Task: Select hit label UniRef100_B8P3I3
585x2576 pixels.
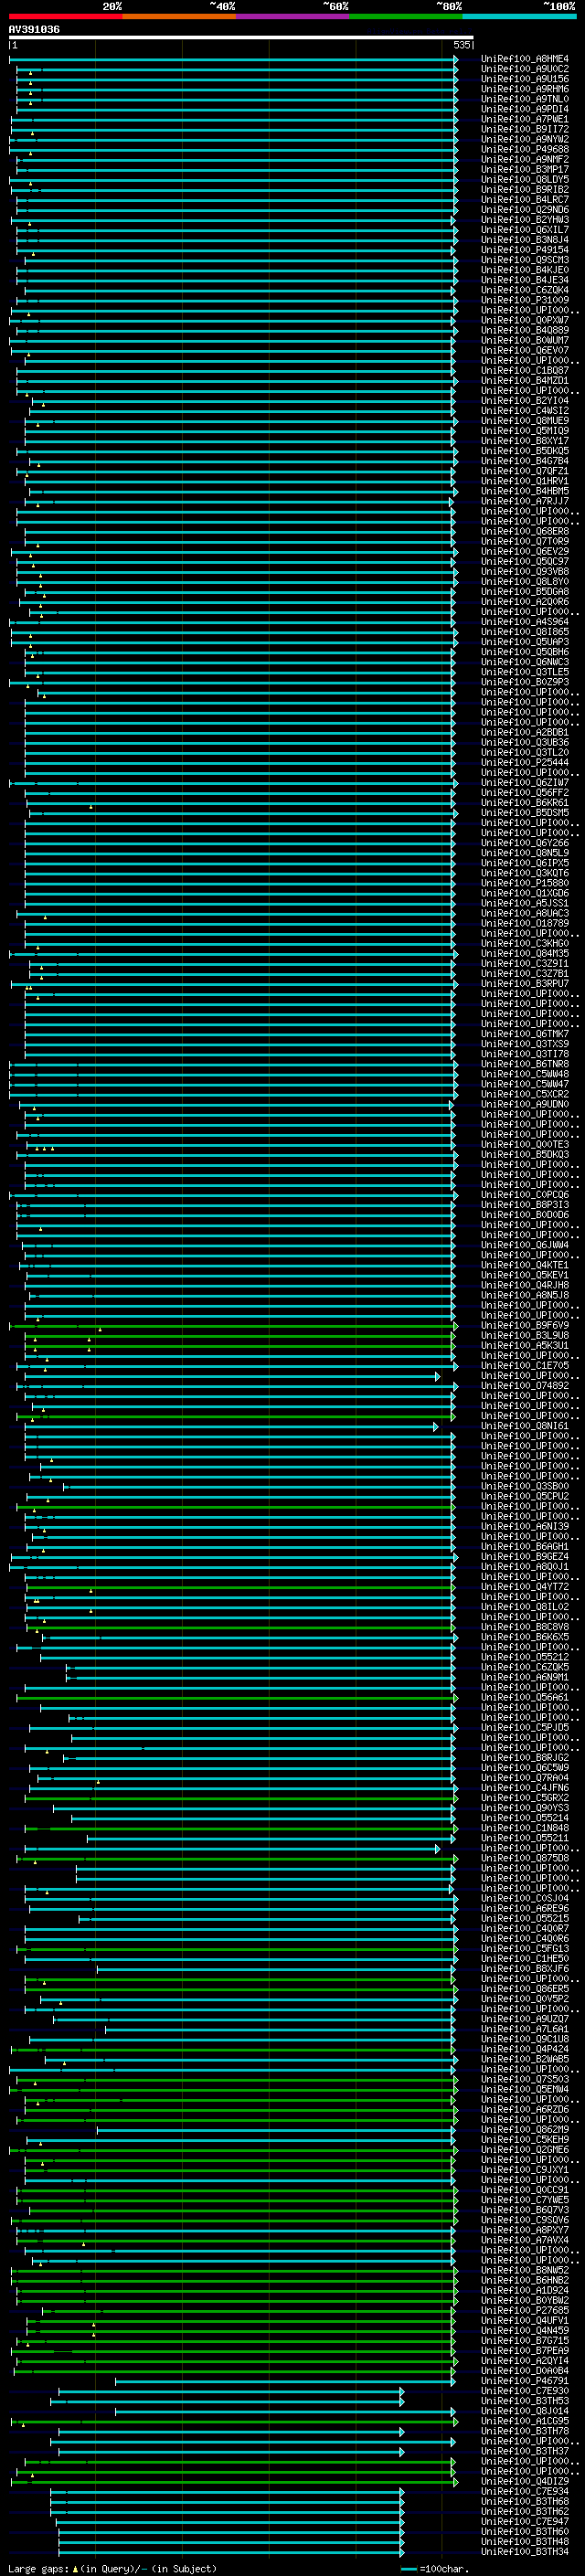Action: point(525,1205)
